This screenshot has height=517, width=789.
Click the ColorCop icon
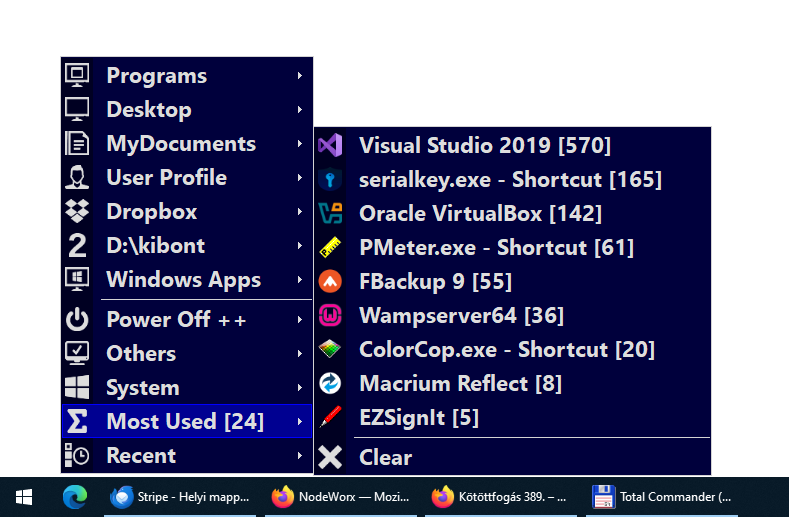coord(330,350)
